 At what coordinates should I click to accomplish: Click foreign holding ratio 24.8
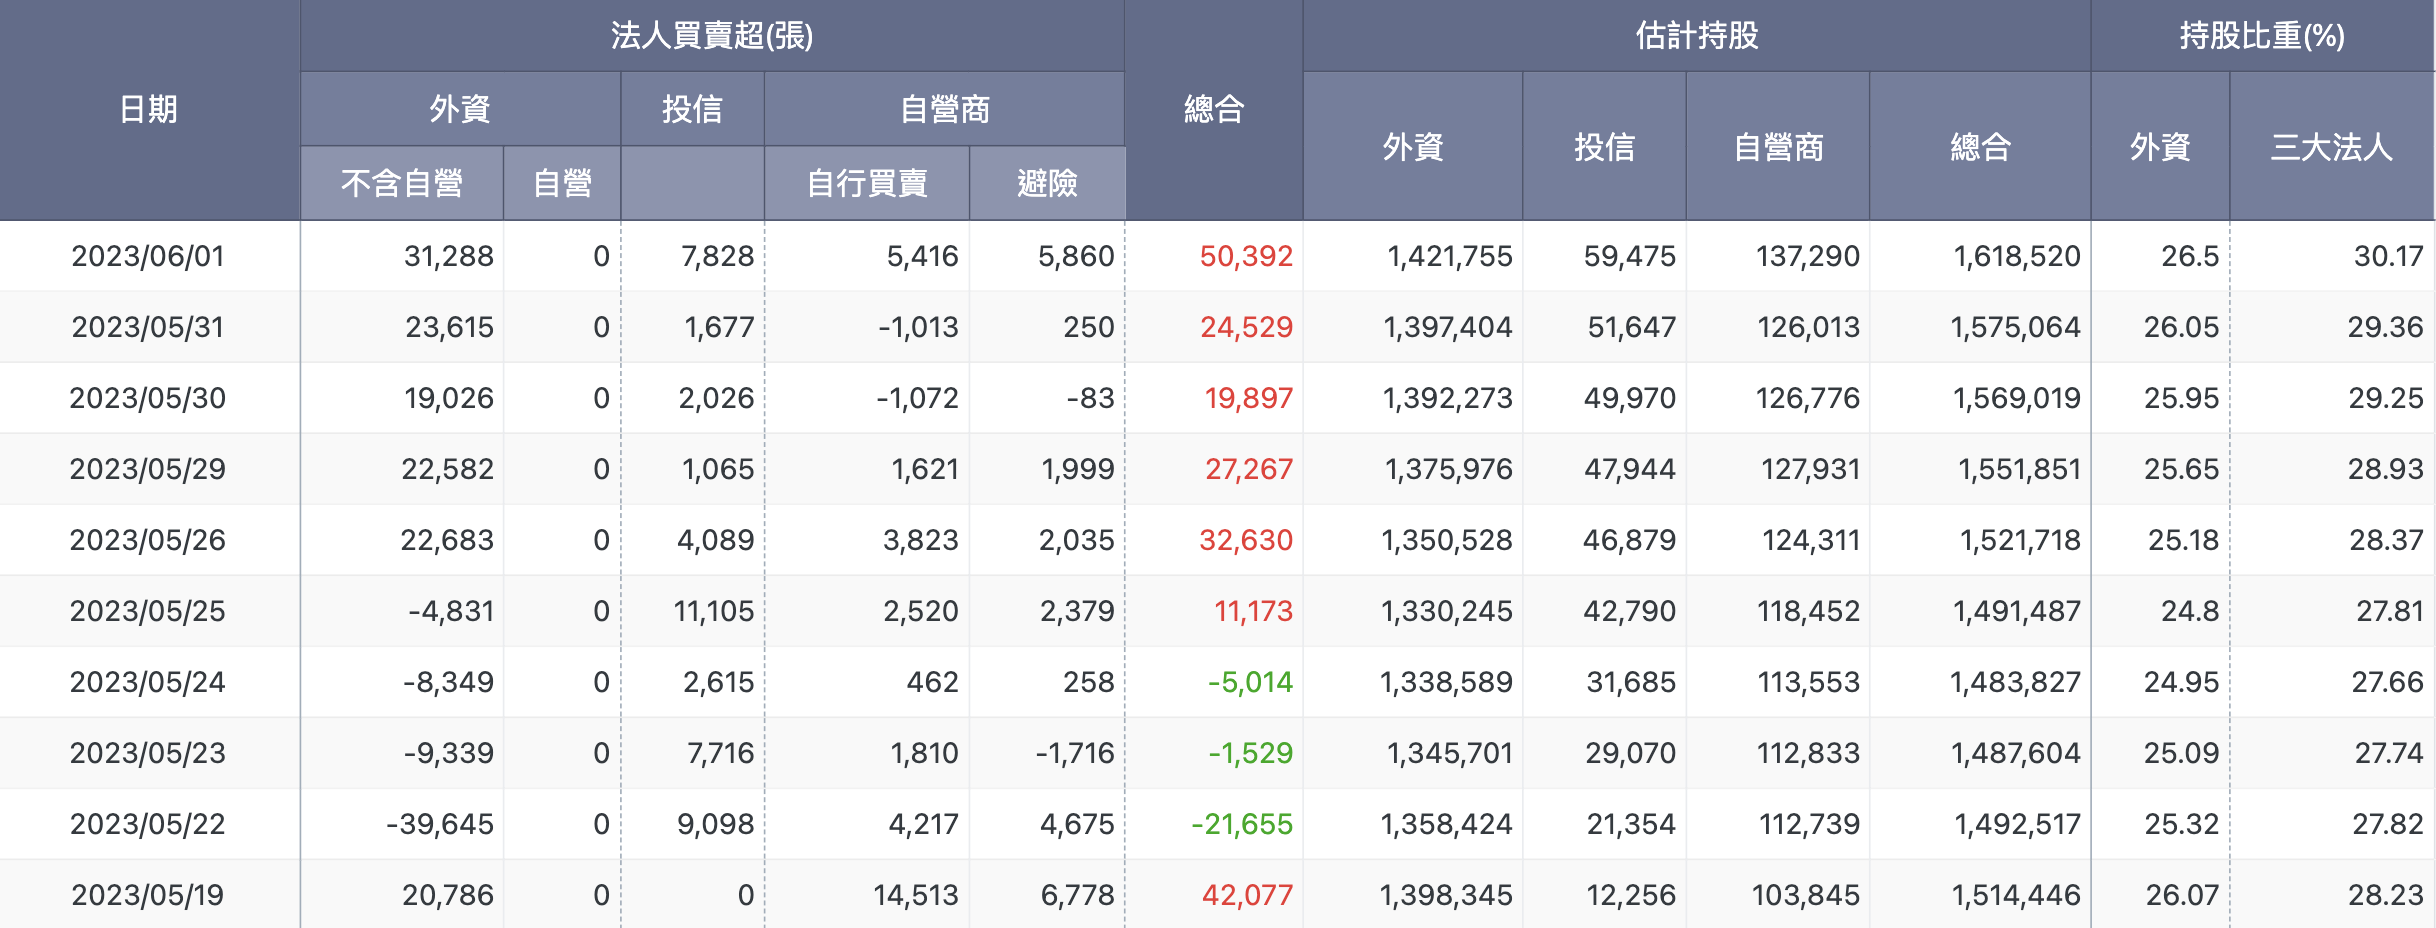(2190, 611)
